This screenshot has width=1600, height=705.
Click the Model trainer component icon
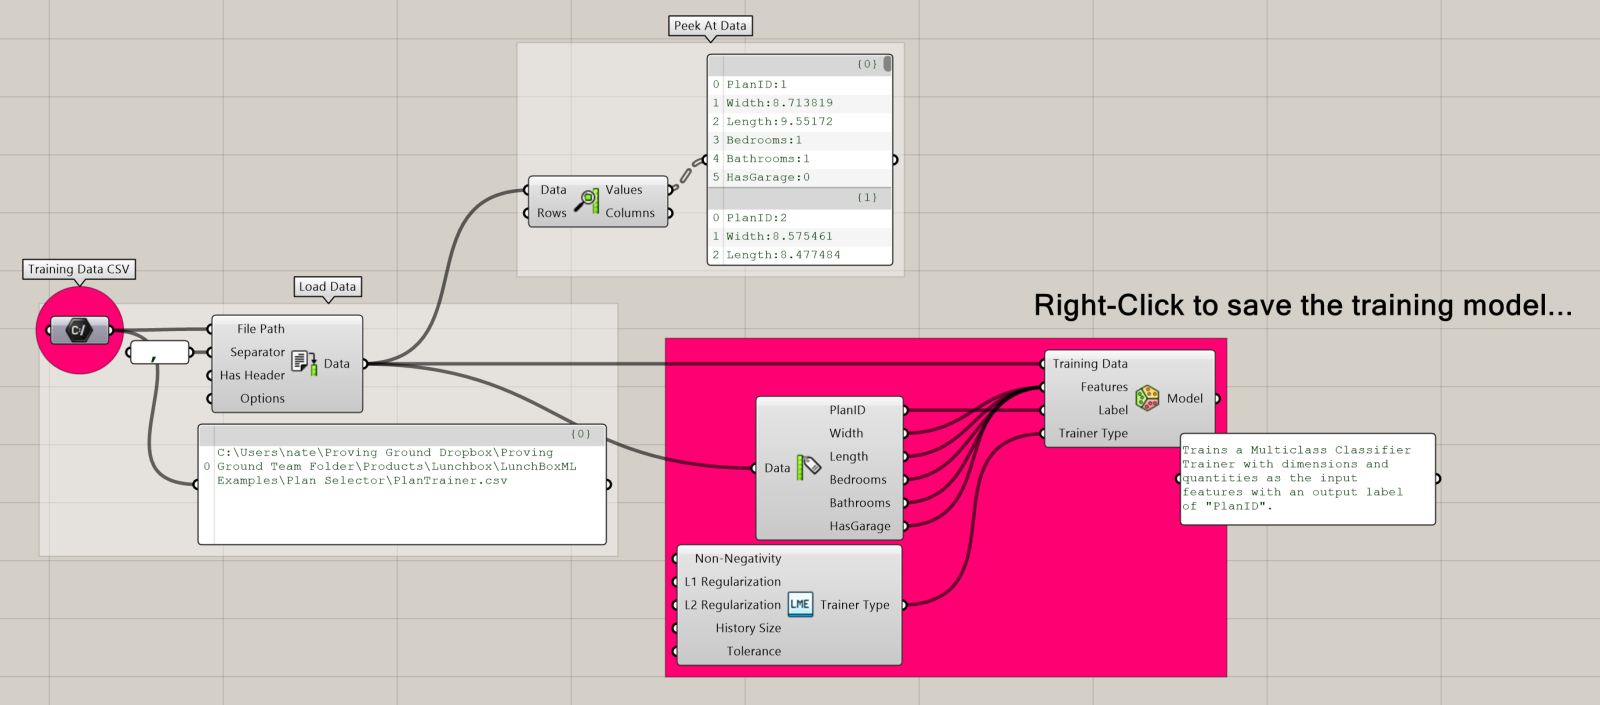(x=1147, y=398)
